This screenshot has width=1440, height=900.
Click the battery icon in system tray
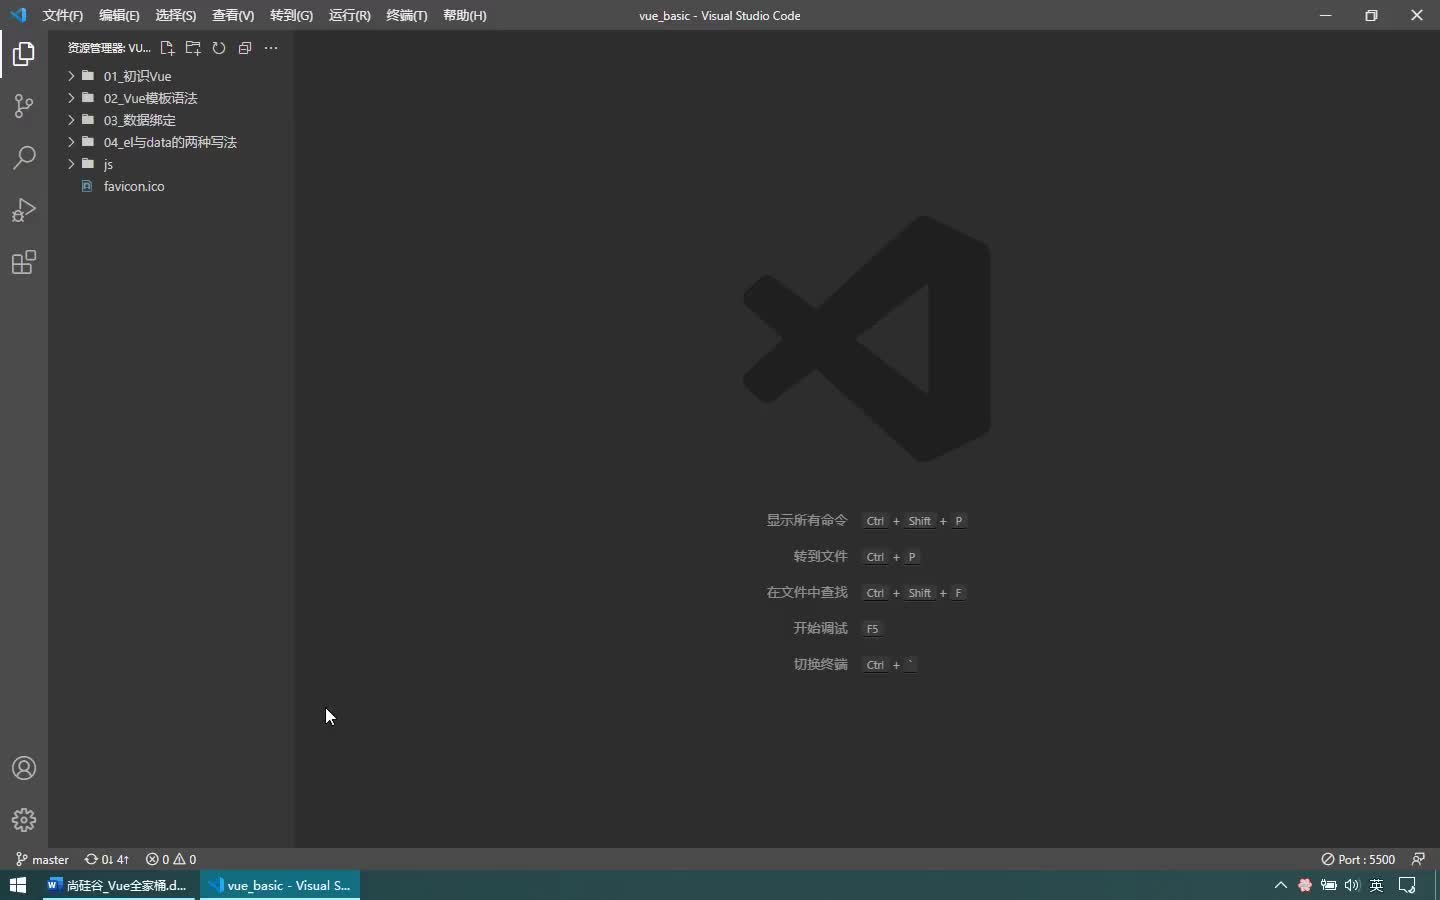(x=1329, y=885)
